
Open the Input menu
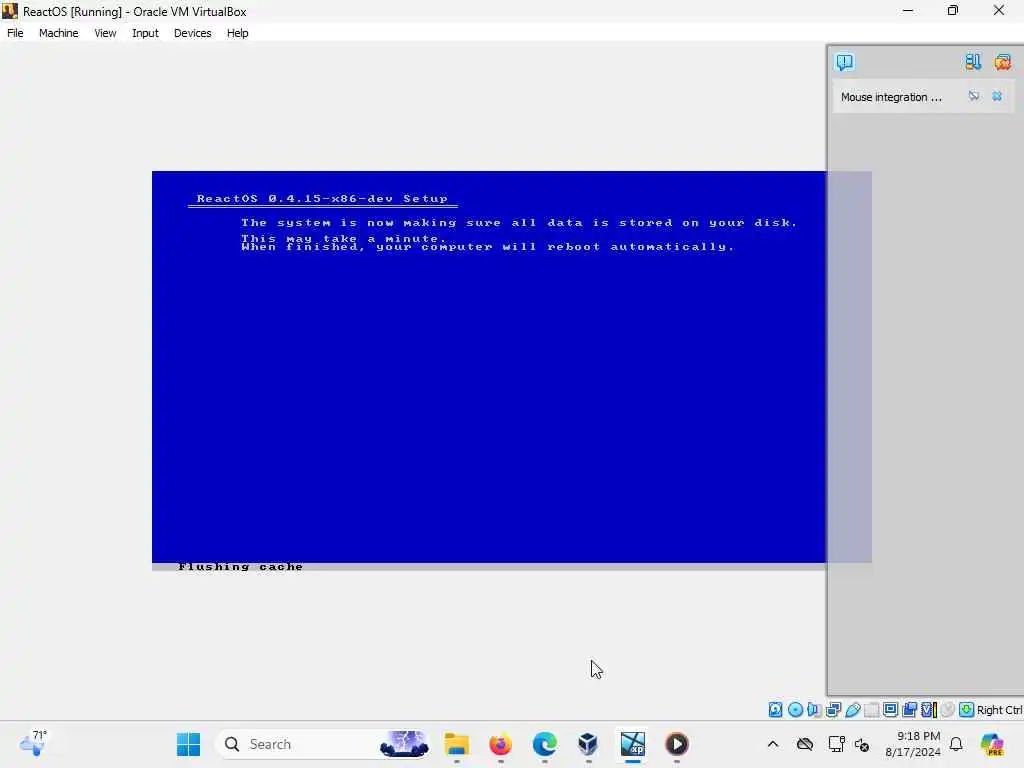click(x=145, y=33)
